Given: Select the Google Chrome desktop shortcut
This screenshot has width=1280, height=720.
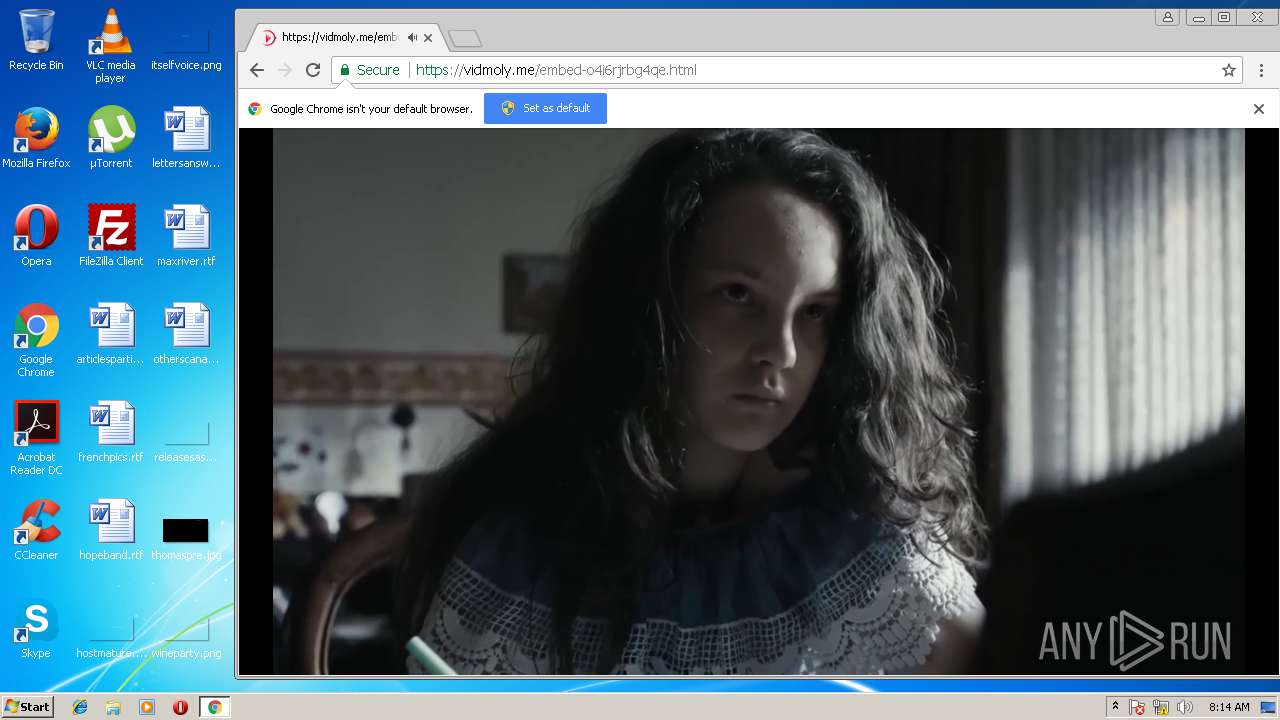Looking at the screenshot, I should pos(36,340).
